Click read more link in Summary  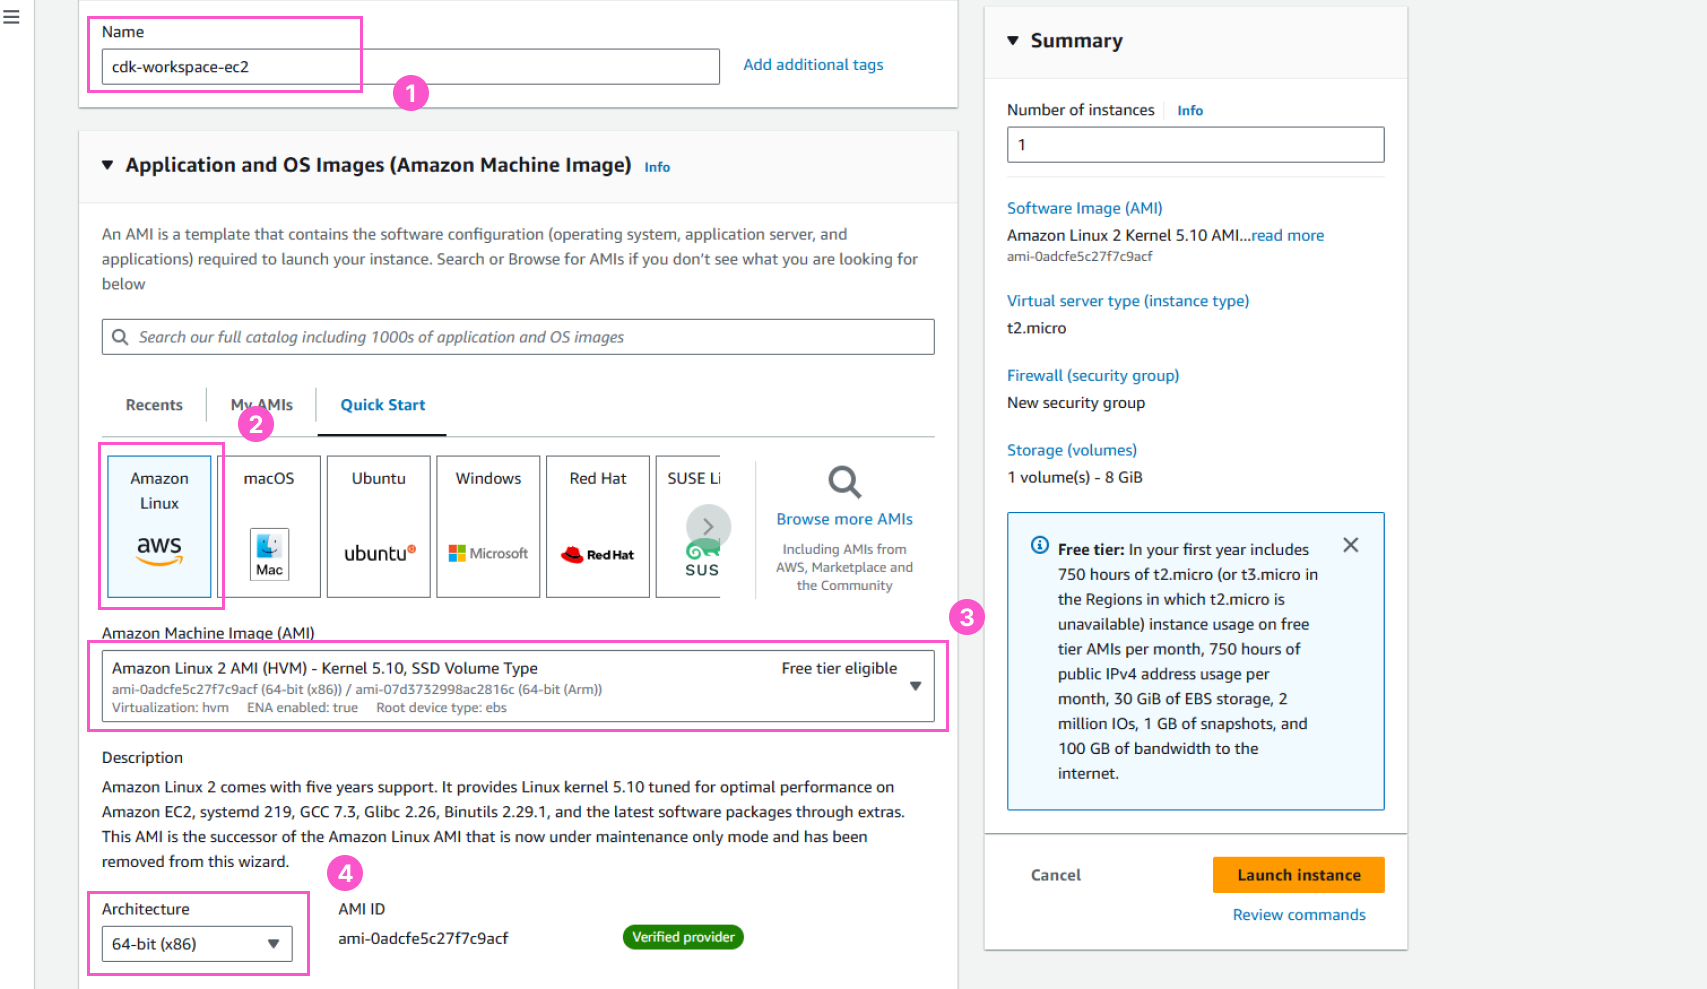click(x=1288, y=236)
